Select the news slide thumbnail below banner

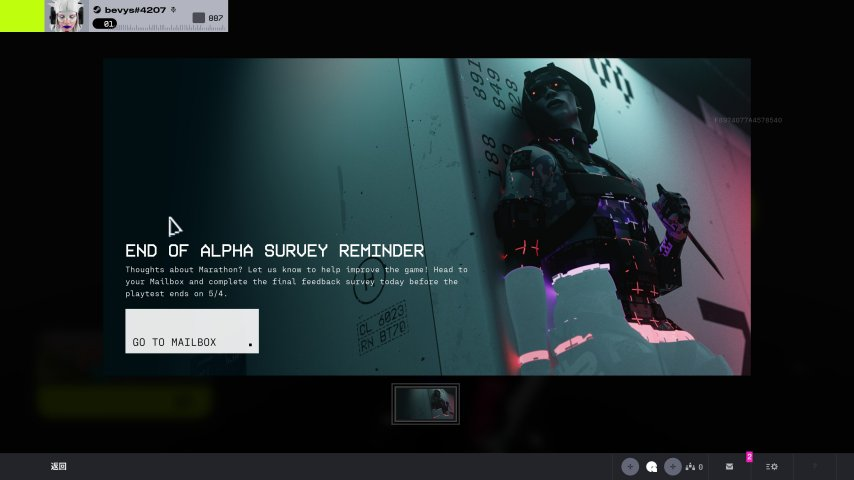(425, 404)
